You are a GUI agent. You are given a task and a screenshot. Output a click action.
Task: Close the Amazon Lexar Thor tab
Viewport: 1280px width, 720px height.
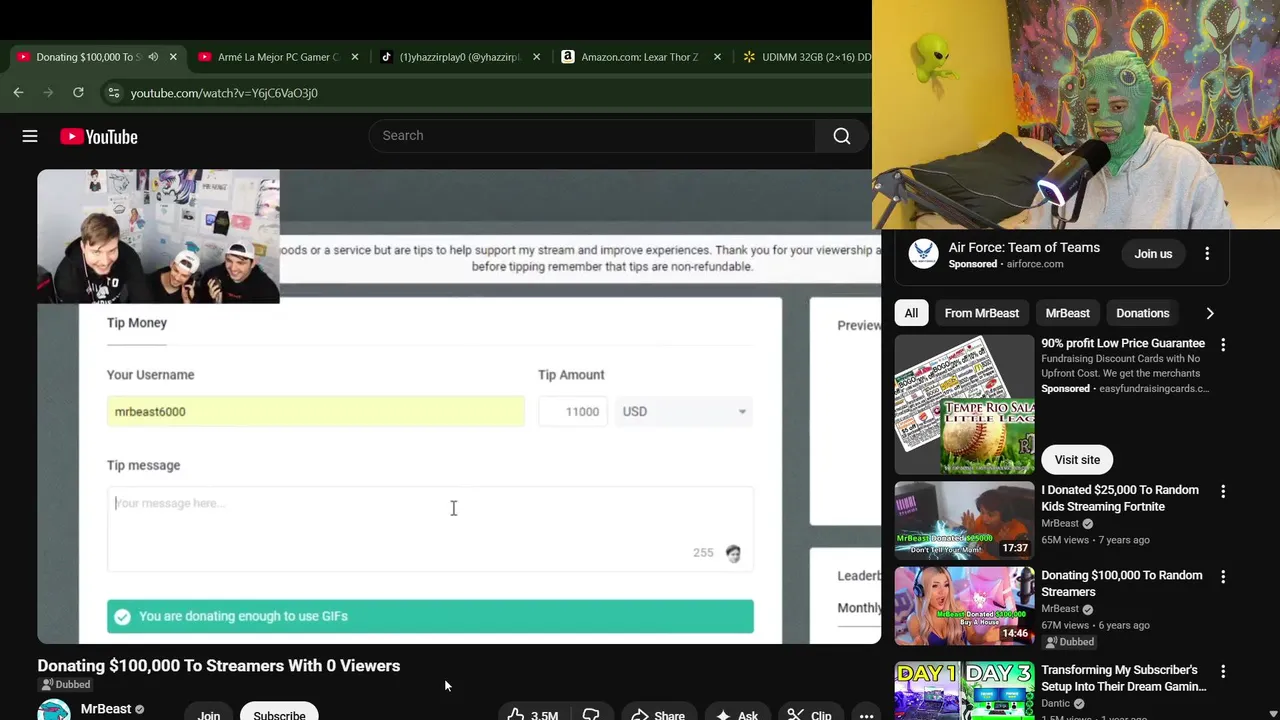click(x=717, y=57)
